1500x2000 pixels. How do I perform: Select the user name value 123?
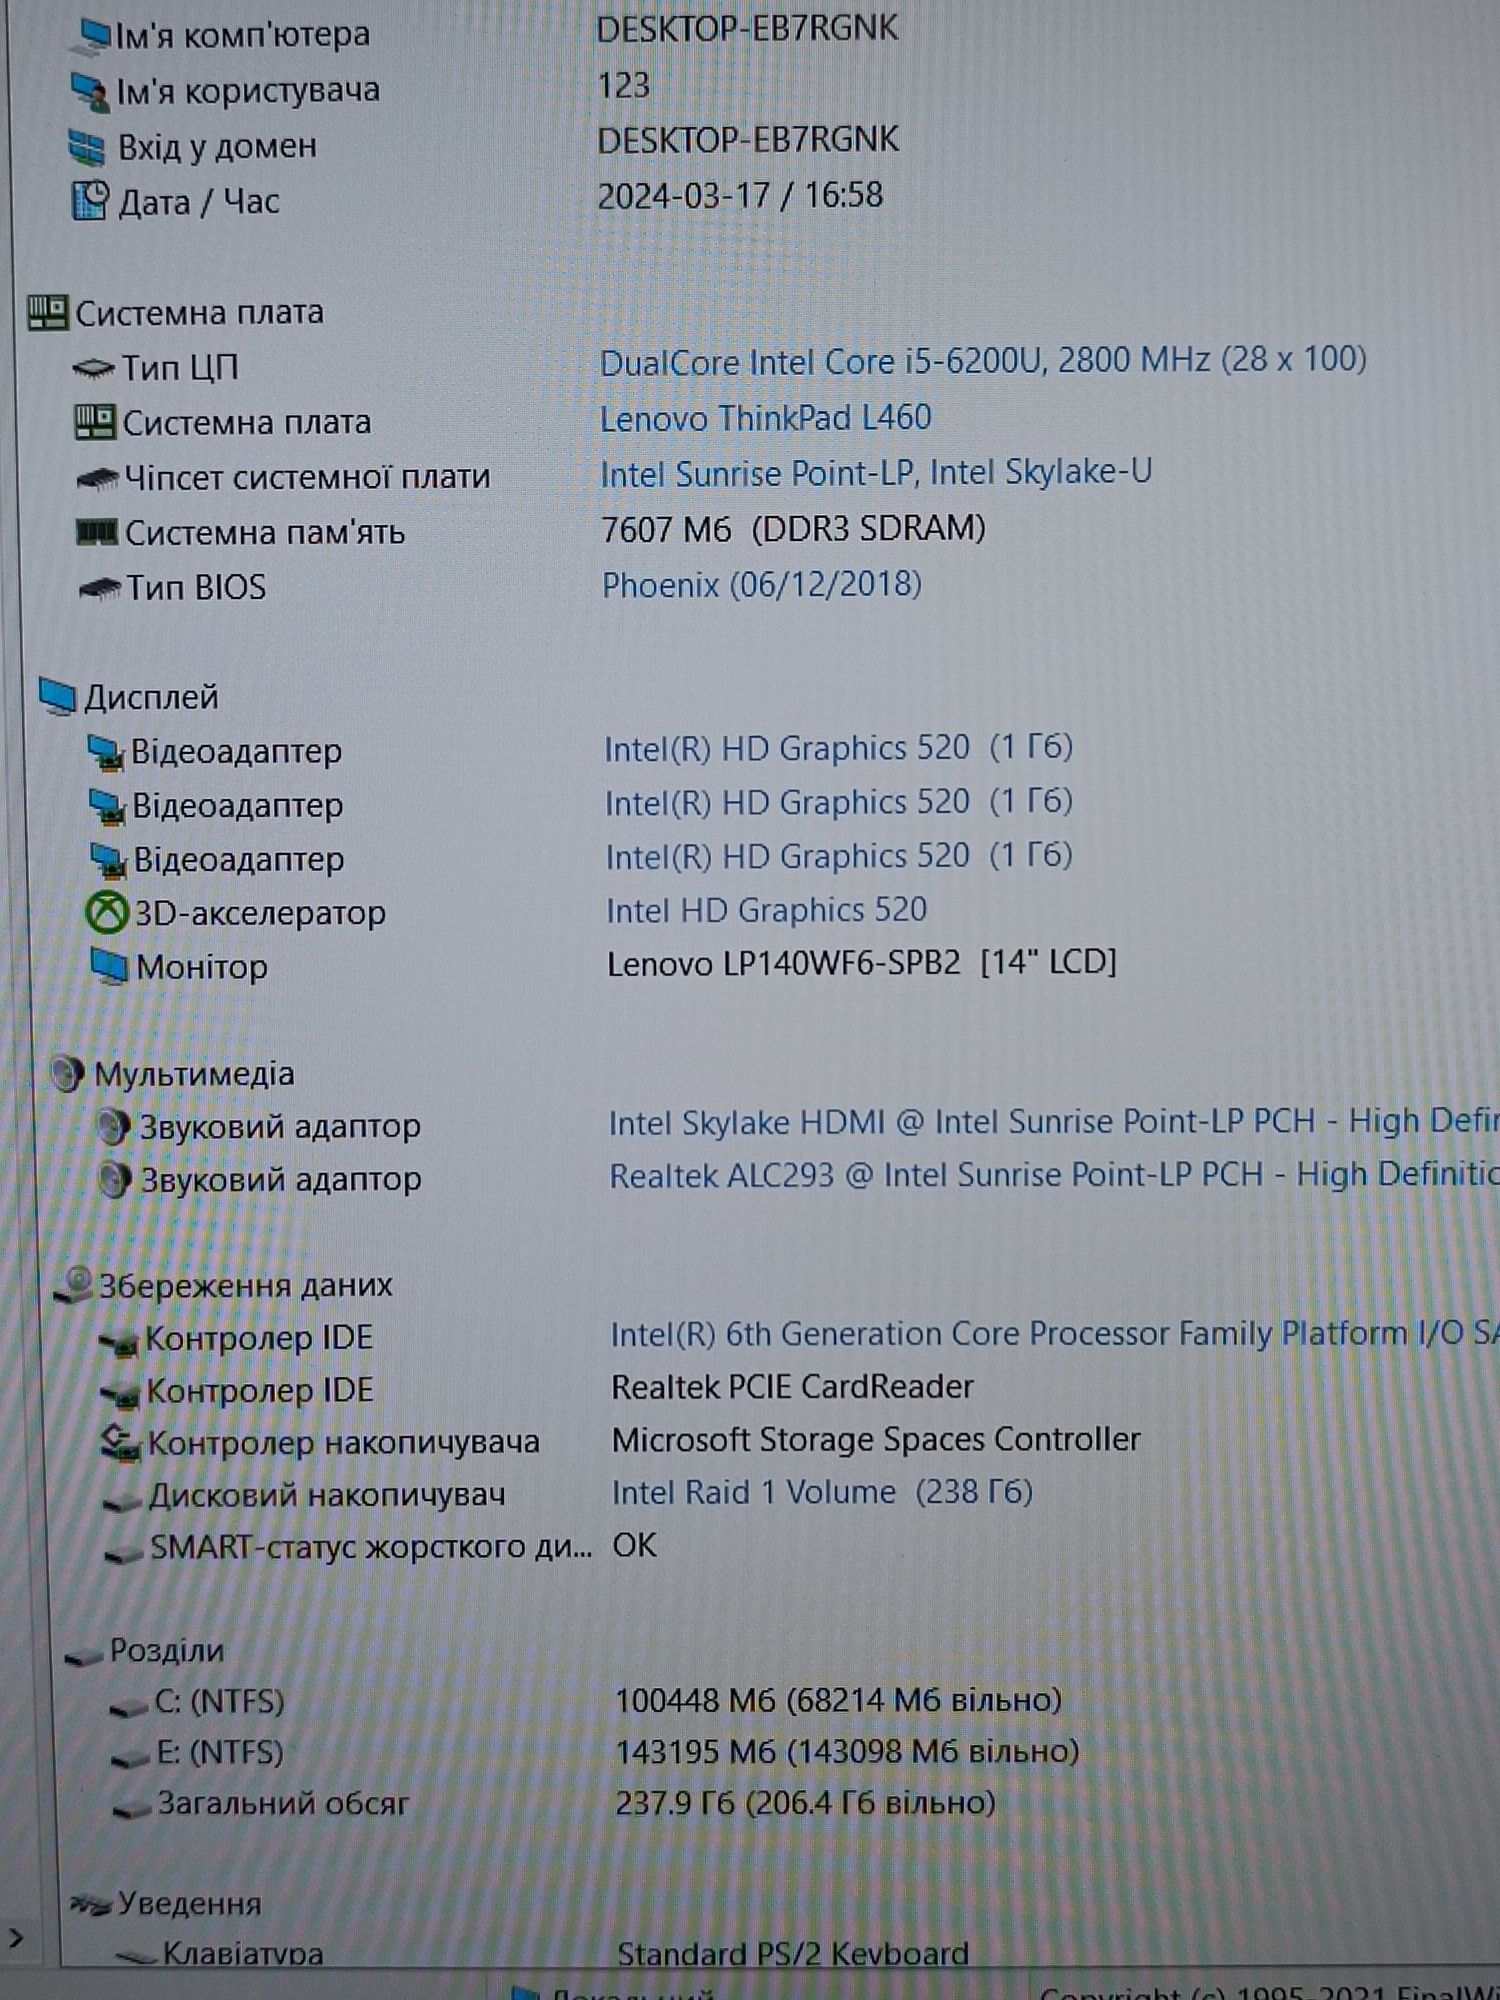click(624, 86)
